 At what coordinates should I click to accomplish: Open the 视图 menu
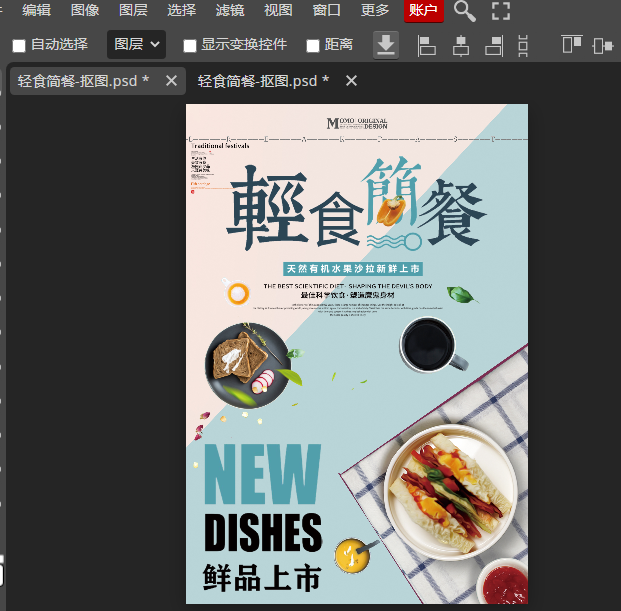278,11
